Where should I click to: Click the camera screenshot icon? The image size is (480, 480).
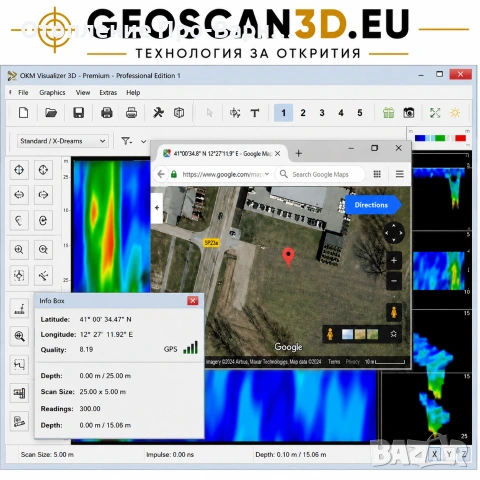tap(409, 113)
